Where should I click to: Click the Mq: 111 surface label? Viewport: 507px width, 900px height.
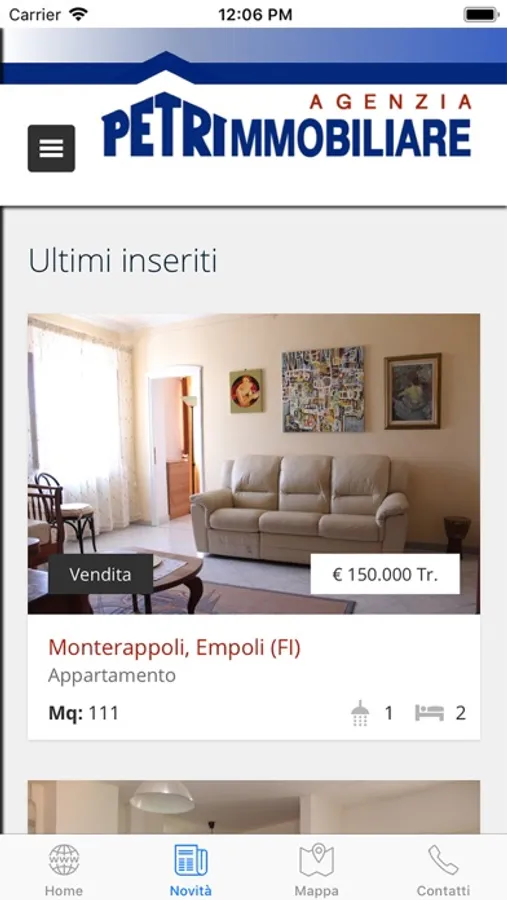pos(84,713)
